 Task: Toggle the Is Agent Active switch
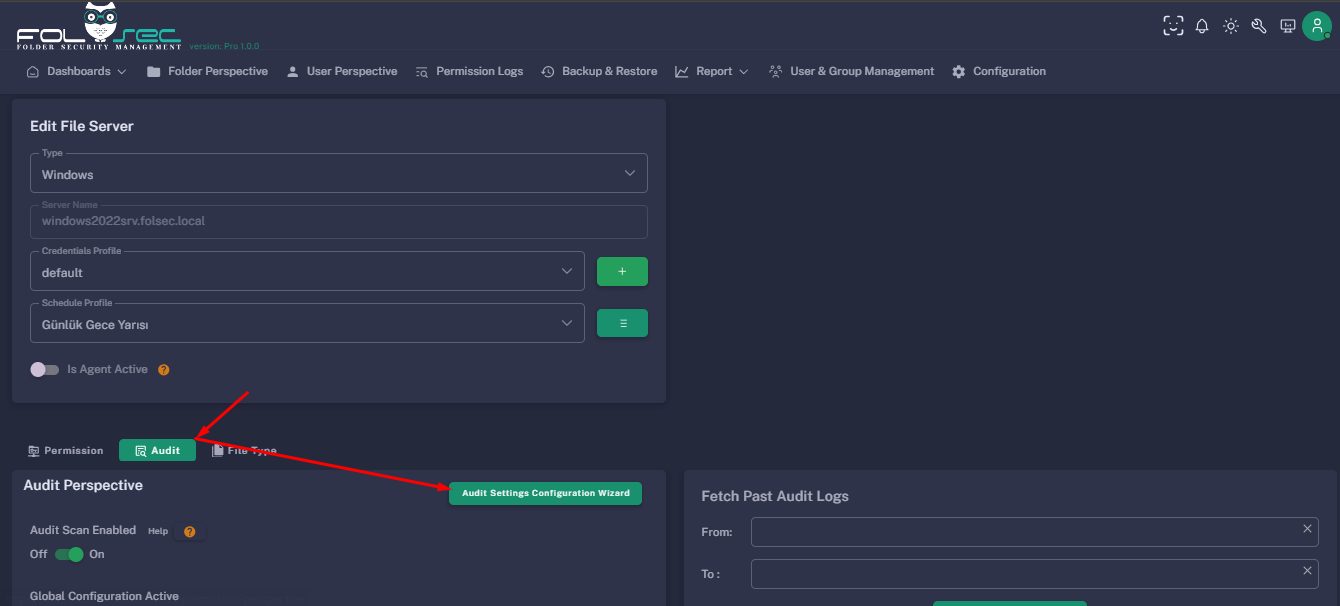coord(45,370)
